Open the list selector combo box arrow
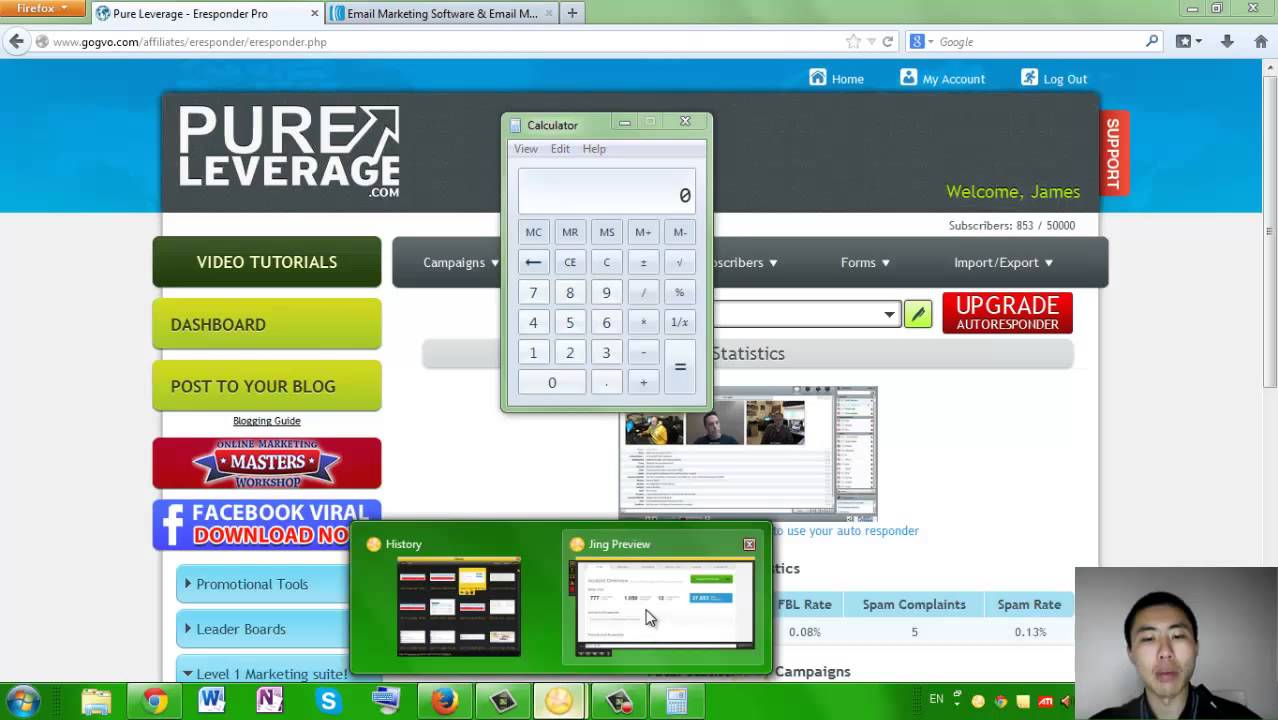 pyautogui.click(x=889, y=314)
